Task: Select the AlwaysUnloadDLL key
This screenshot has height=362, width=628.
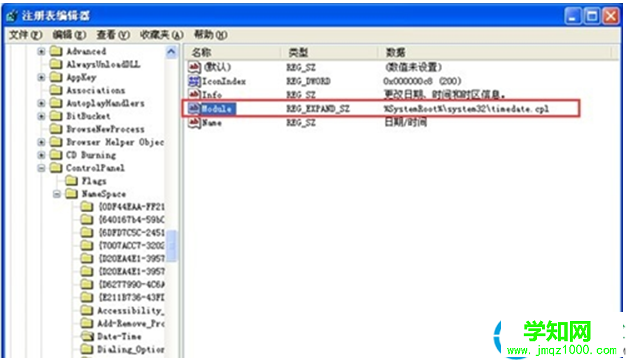Action: click(103, 64)
